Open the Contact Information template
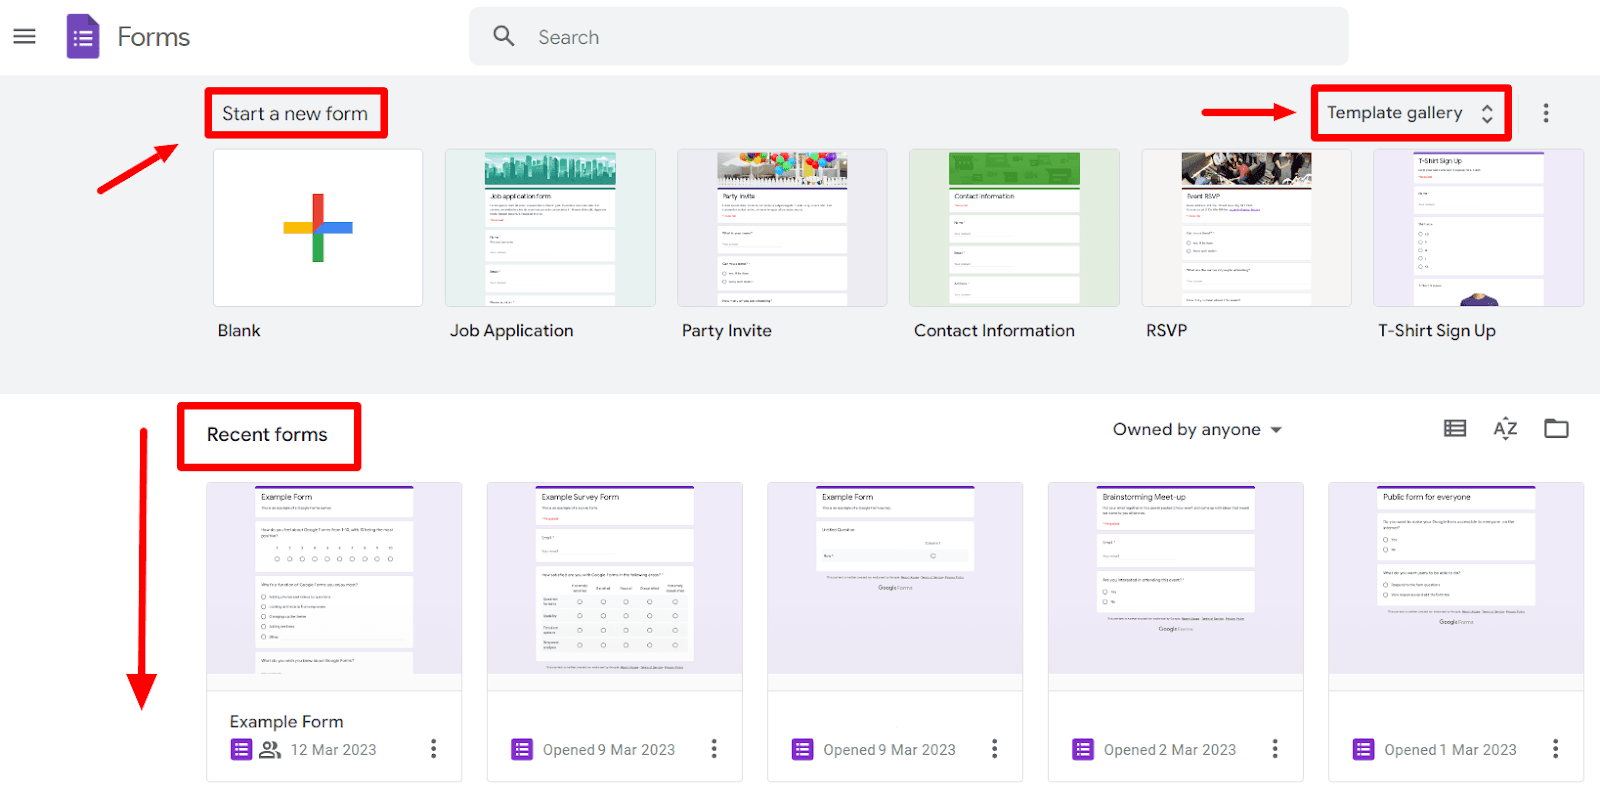The image size is (1600, 796). point(1014,228)
